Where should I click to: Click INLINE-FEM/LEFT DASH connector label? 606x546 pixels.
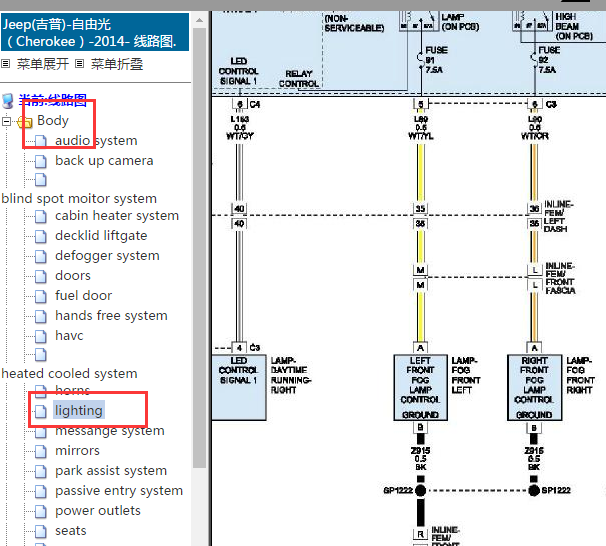[558, 216]
